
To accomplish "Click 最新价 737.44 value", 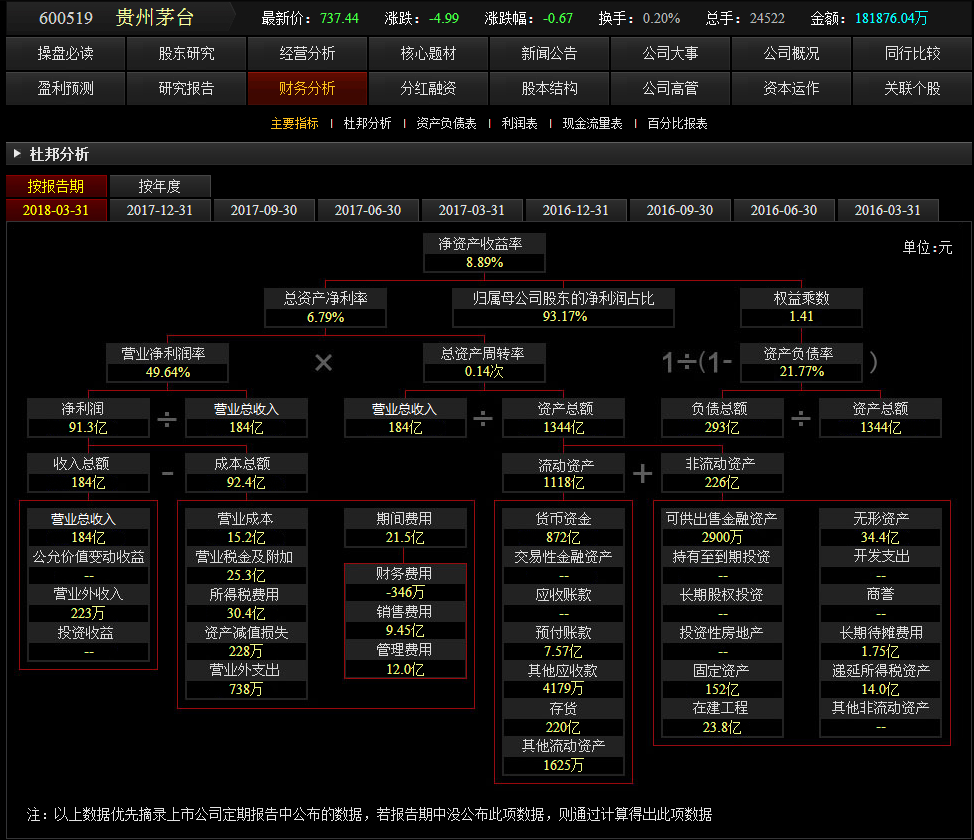I will click(339, 18).
